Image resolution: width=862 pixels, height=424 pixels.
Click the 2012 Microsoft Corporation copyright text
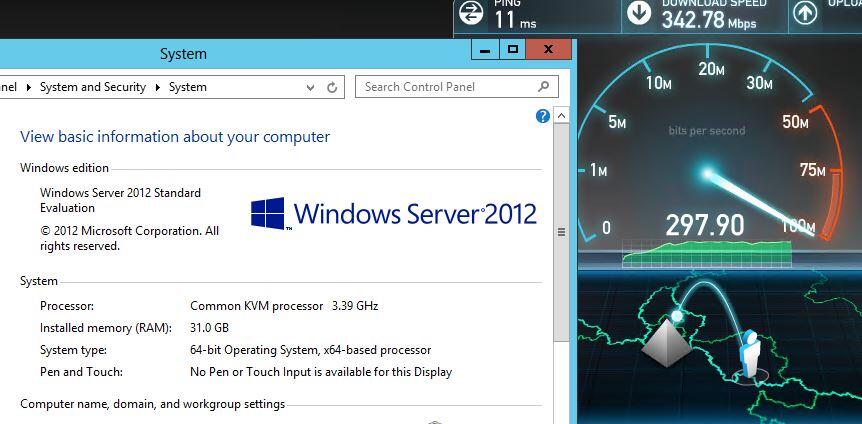click(x=129, y=238)
